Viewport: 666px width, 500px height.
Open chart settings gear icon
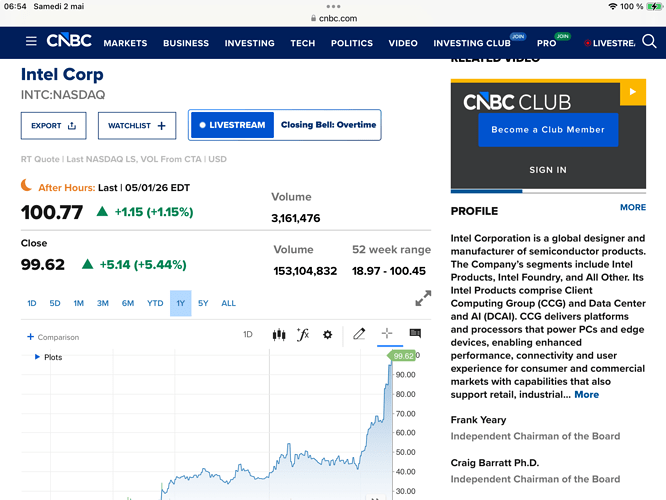click(x=327, y=335)
